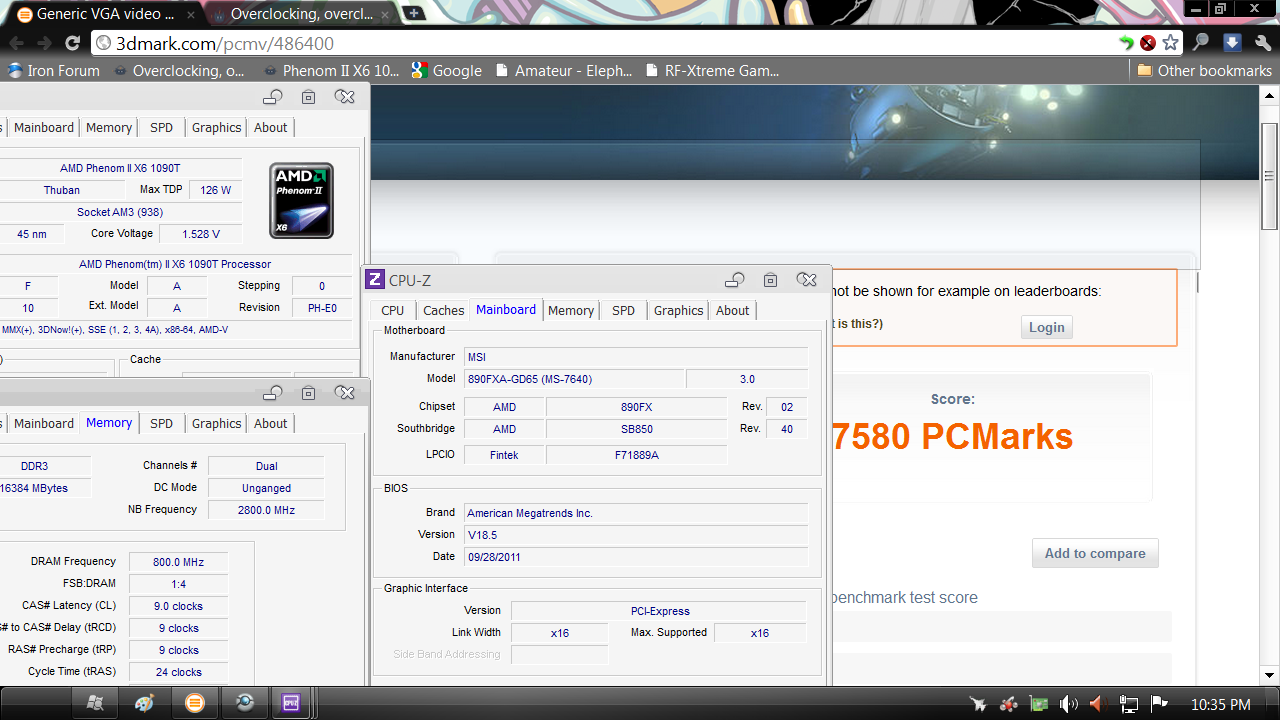Select Mainboard tab in front CPU-Z window
The height and width of the screenshot is (720, 1280).
click(x=506, y=310)
